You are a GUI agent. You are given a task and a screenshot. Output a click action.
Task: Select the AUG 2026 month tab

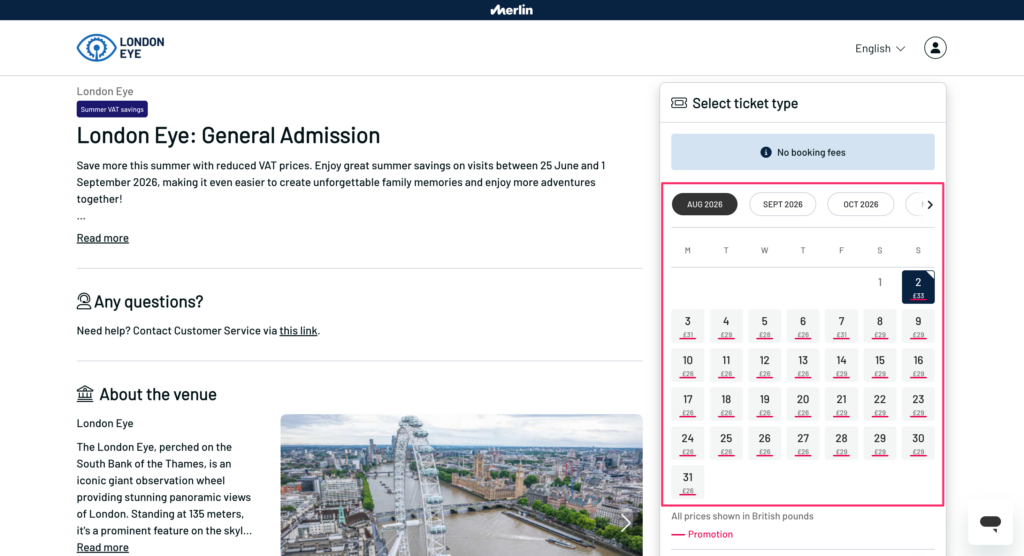[x=705, y=204]
